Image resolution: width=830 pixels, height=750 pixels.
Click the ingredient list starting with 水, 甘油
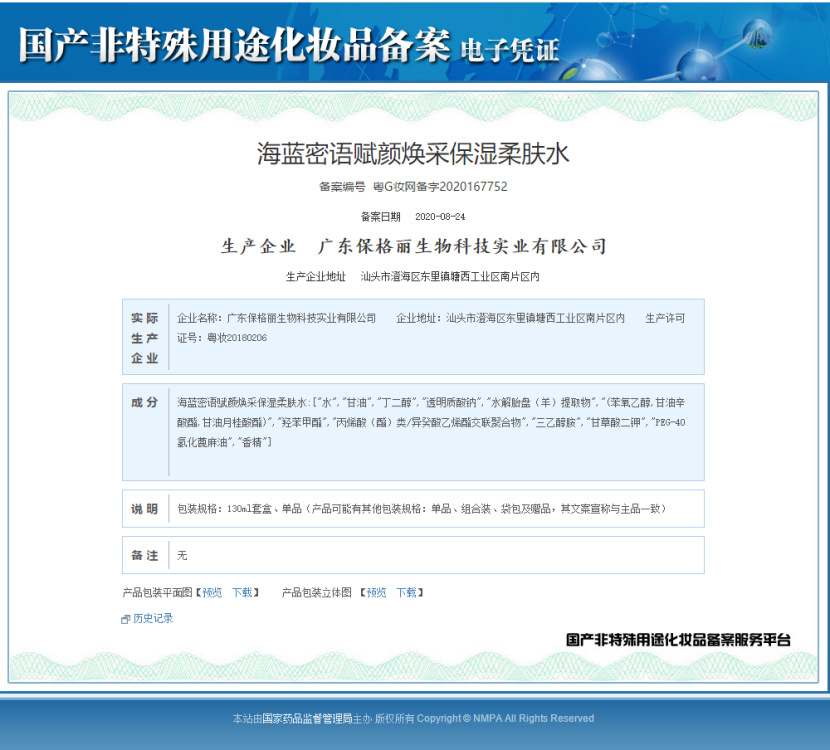(x=431, y=422)
